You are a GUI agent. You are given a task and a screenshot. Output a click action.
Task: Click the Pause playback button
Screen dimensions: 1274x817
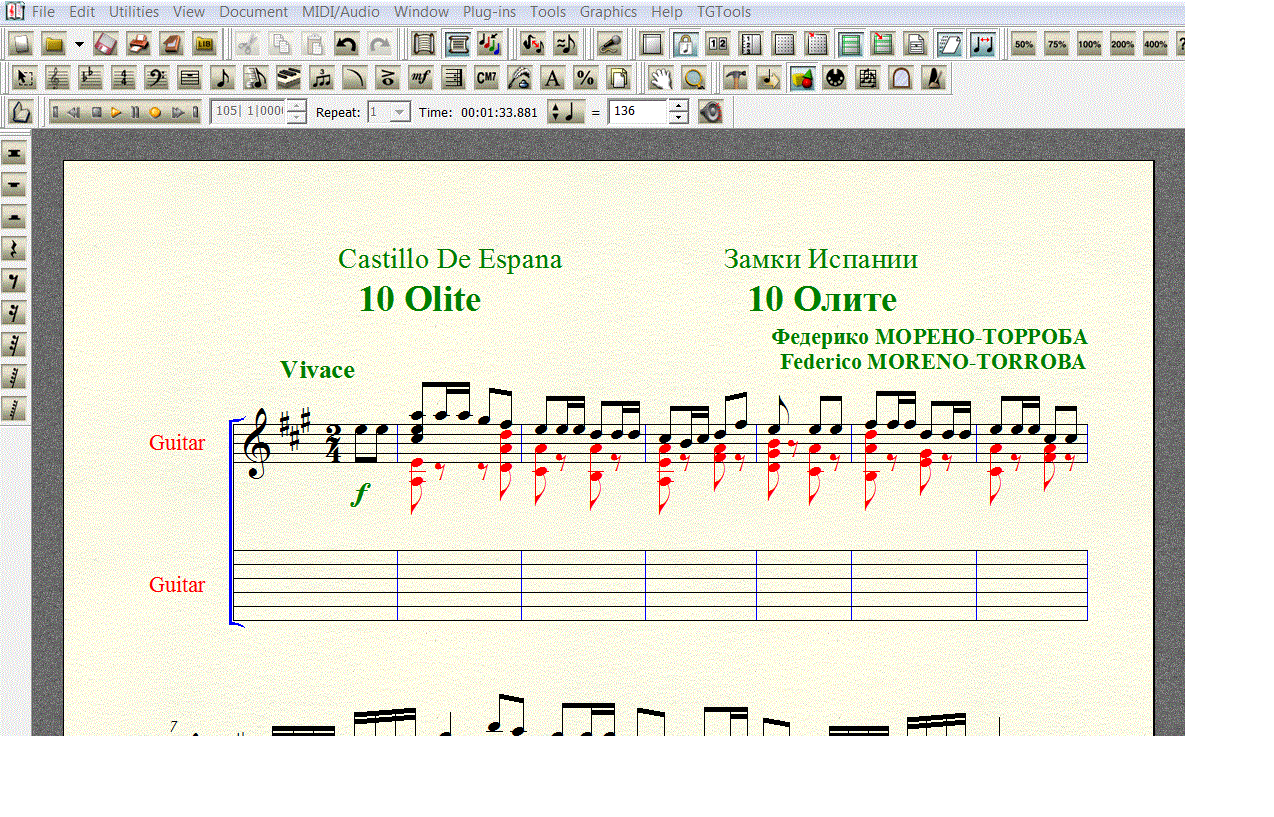coord(136,112)
